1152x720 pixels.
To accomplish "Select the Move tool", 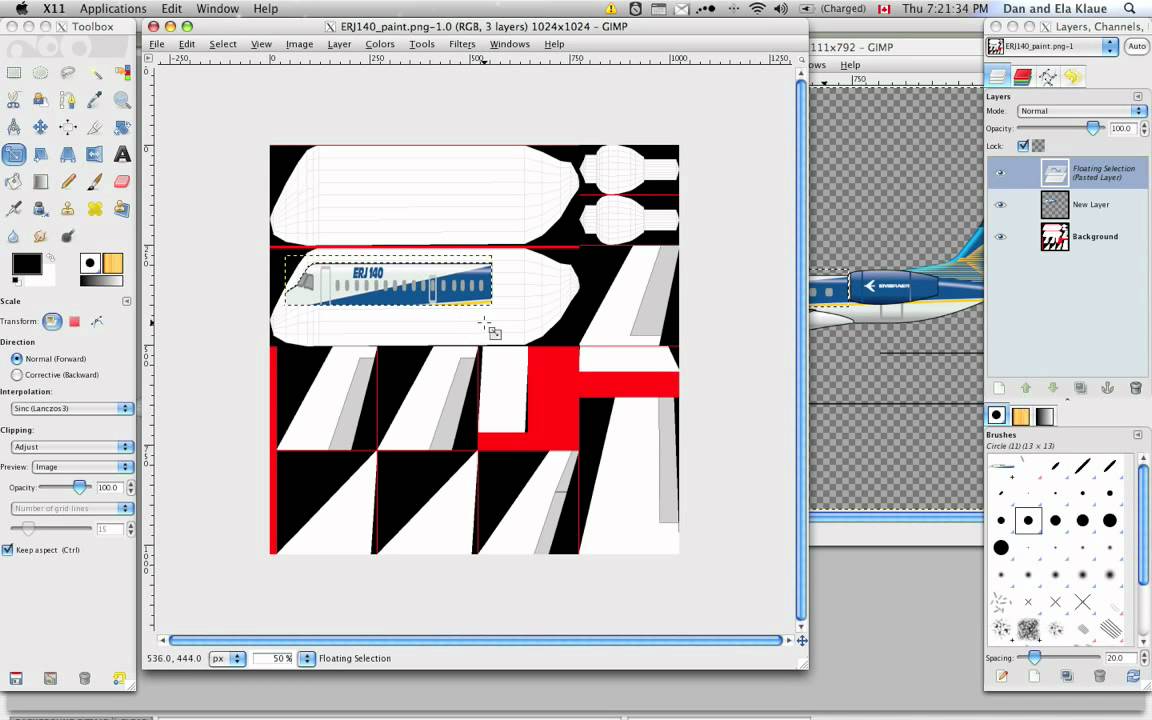I will click(x=40, y=127).
